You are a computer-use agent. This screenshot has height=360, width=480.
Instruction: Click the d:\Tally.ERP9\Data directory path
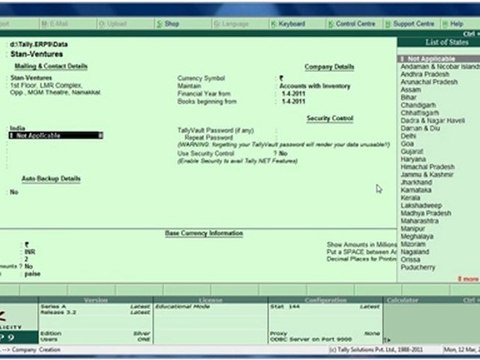[x=39, y=44]
